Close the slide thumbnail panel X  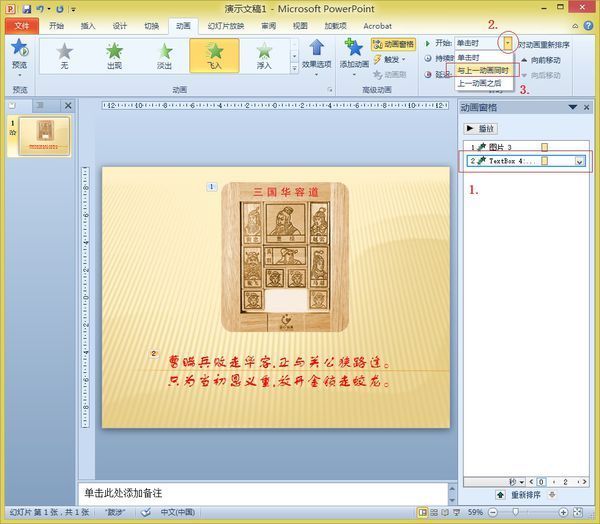tap(68, 105)
